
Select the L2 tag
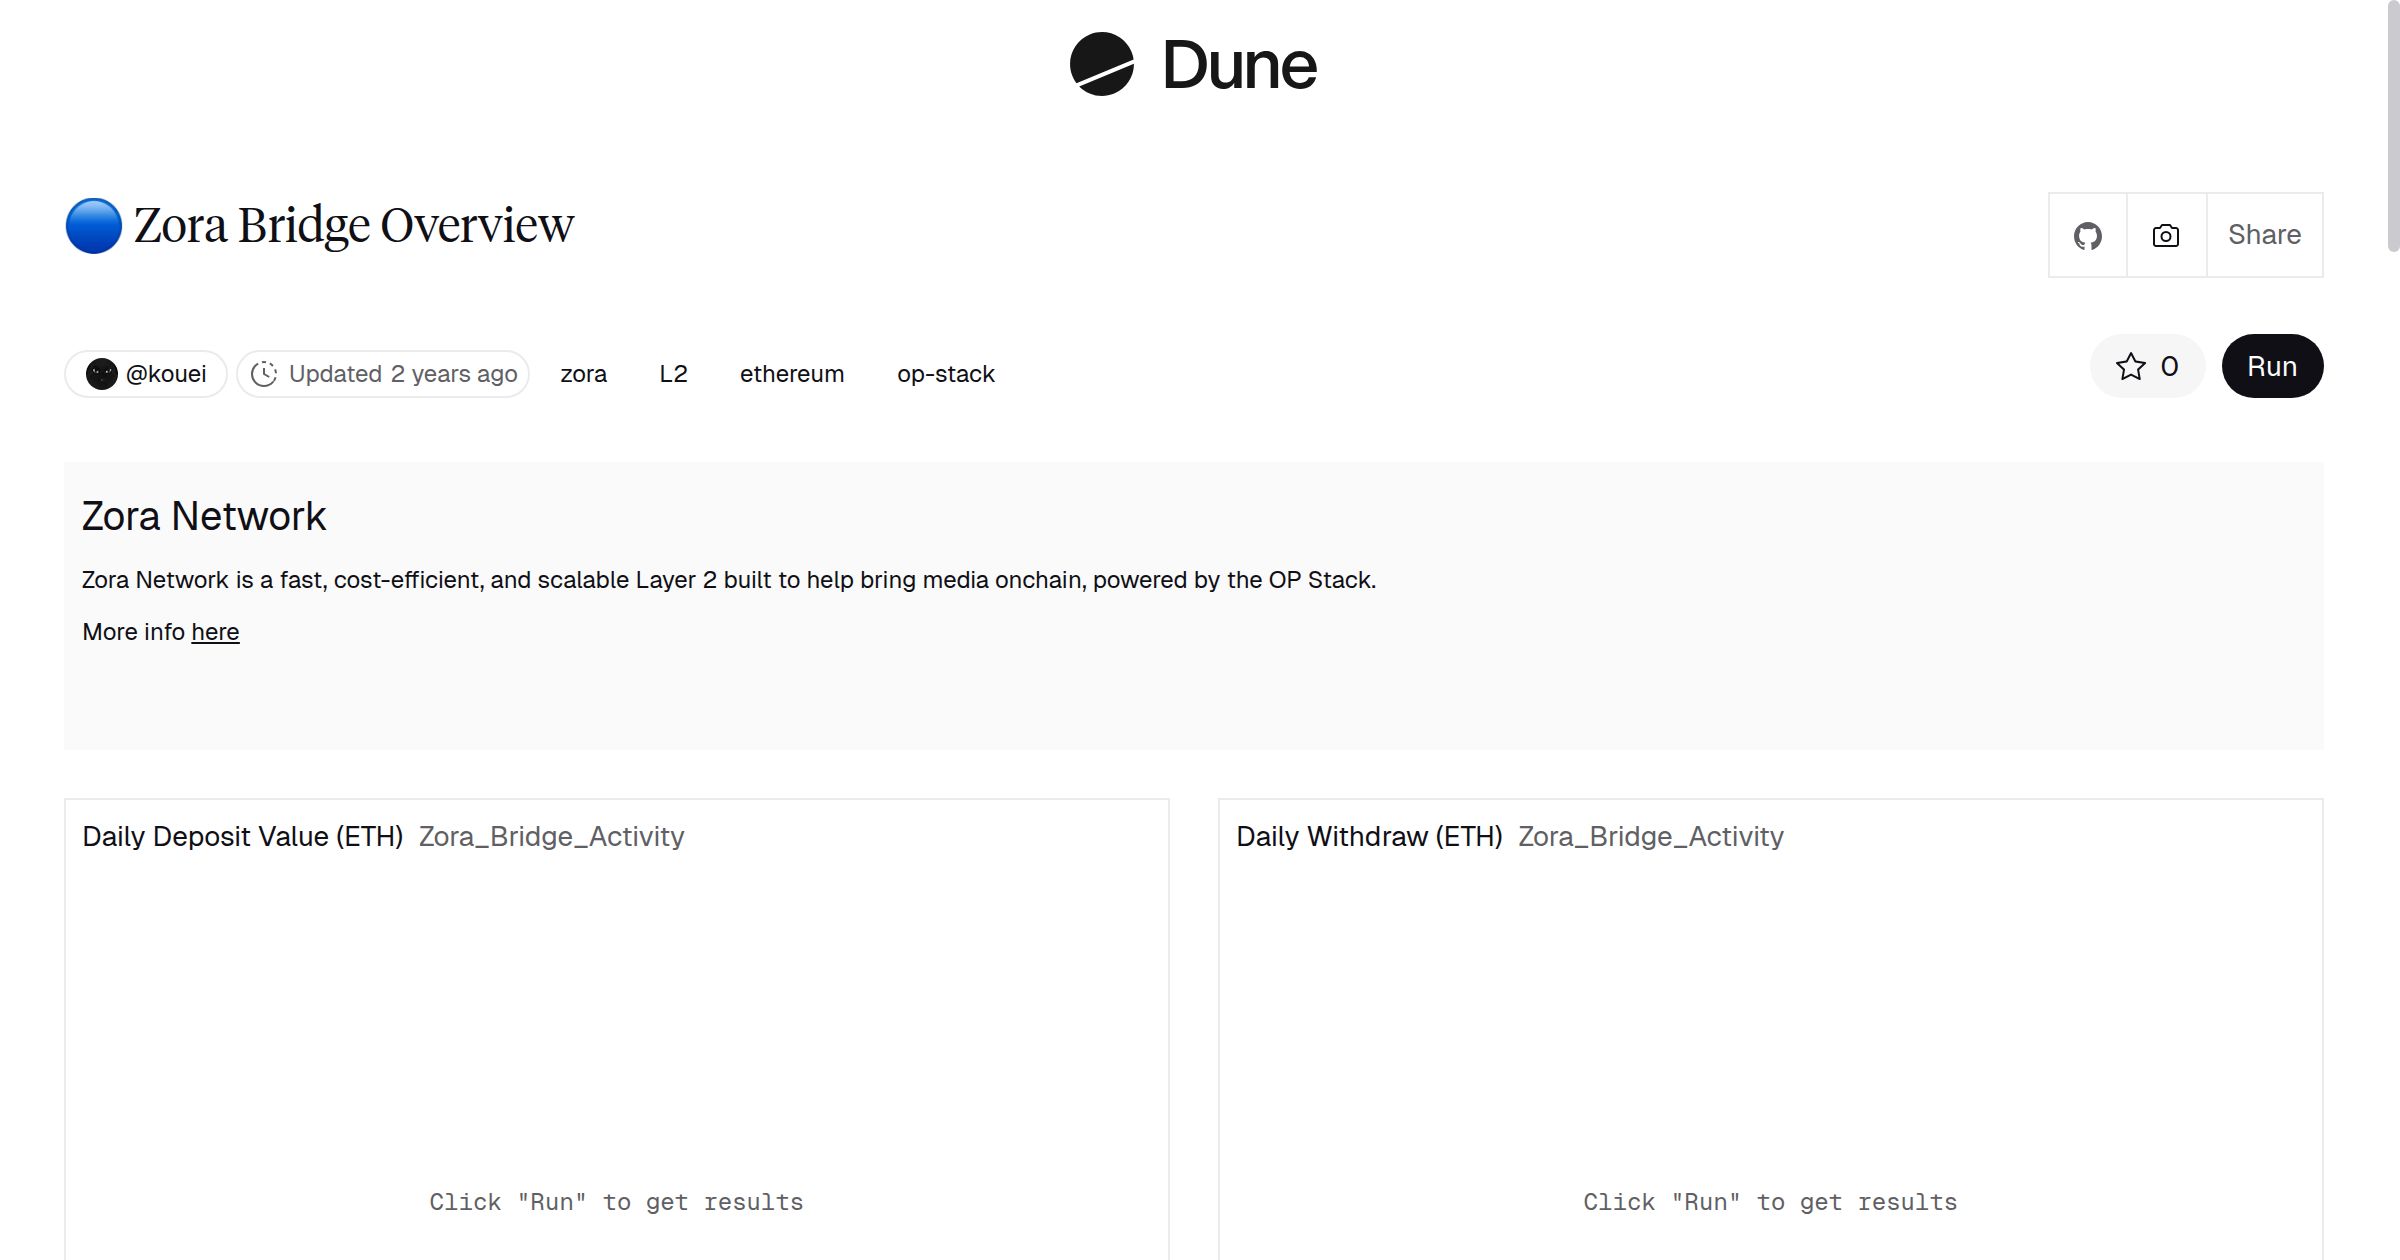click(673, 374)
